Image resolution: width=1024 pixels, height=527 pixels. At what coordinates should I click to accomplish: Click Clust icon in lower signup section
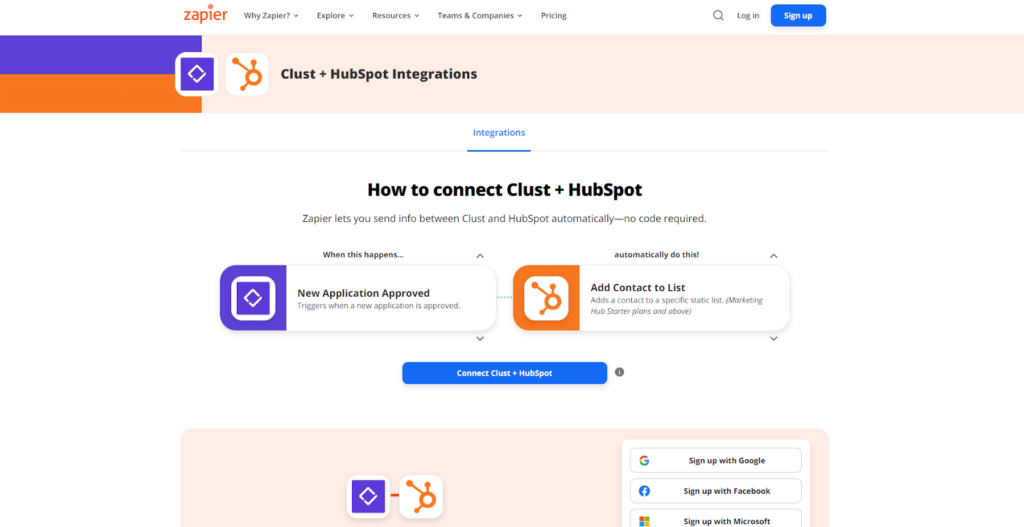tap(368, 496)
